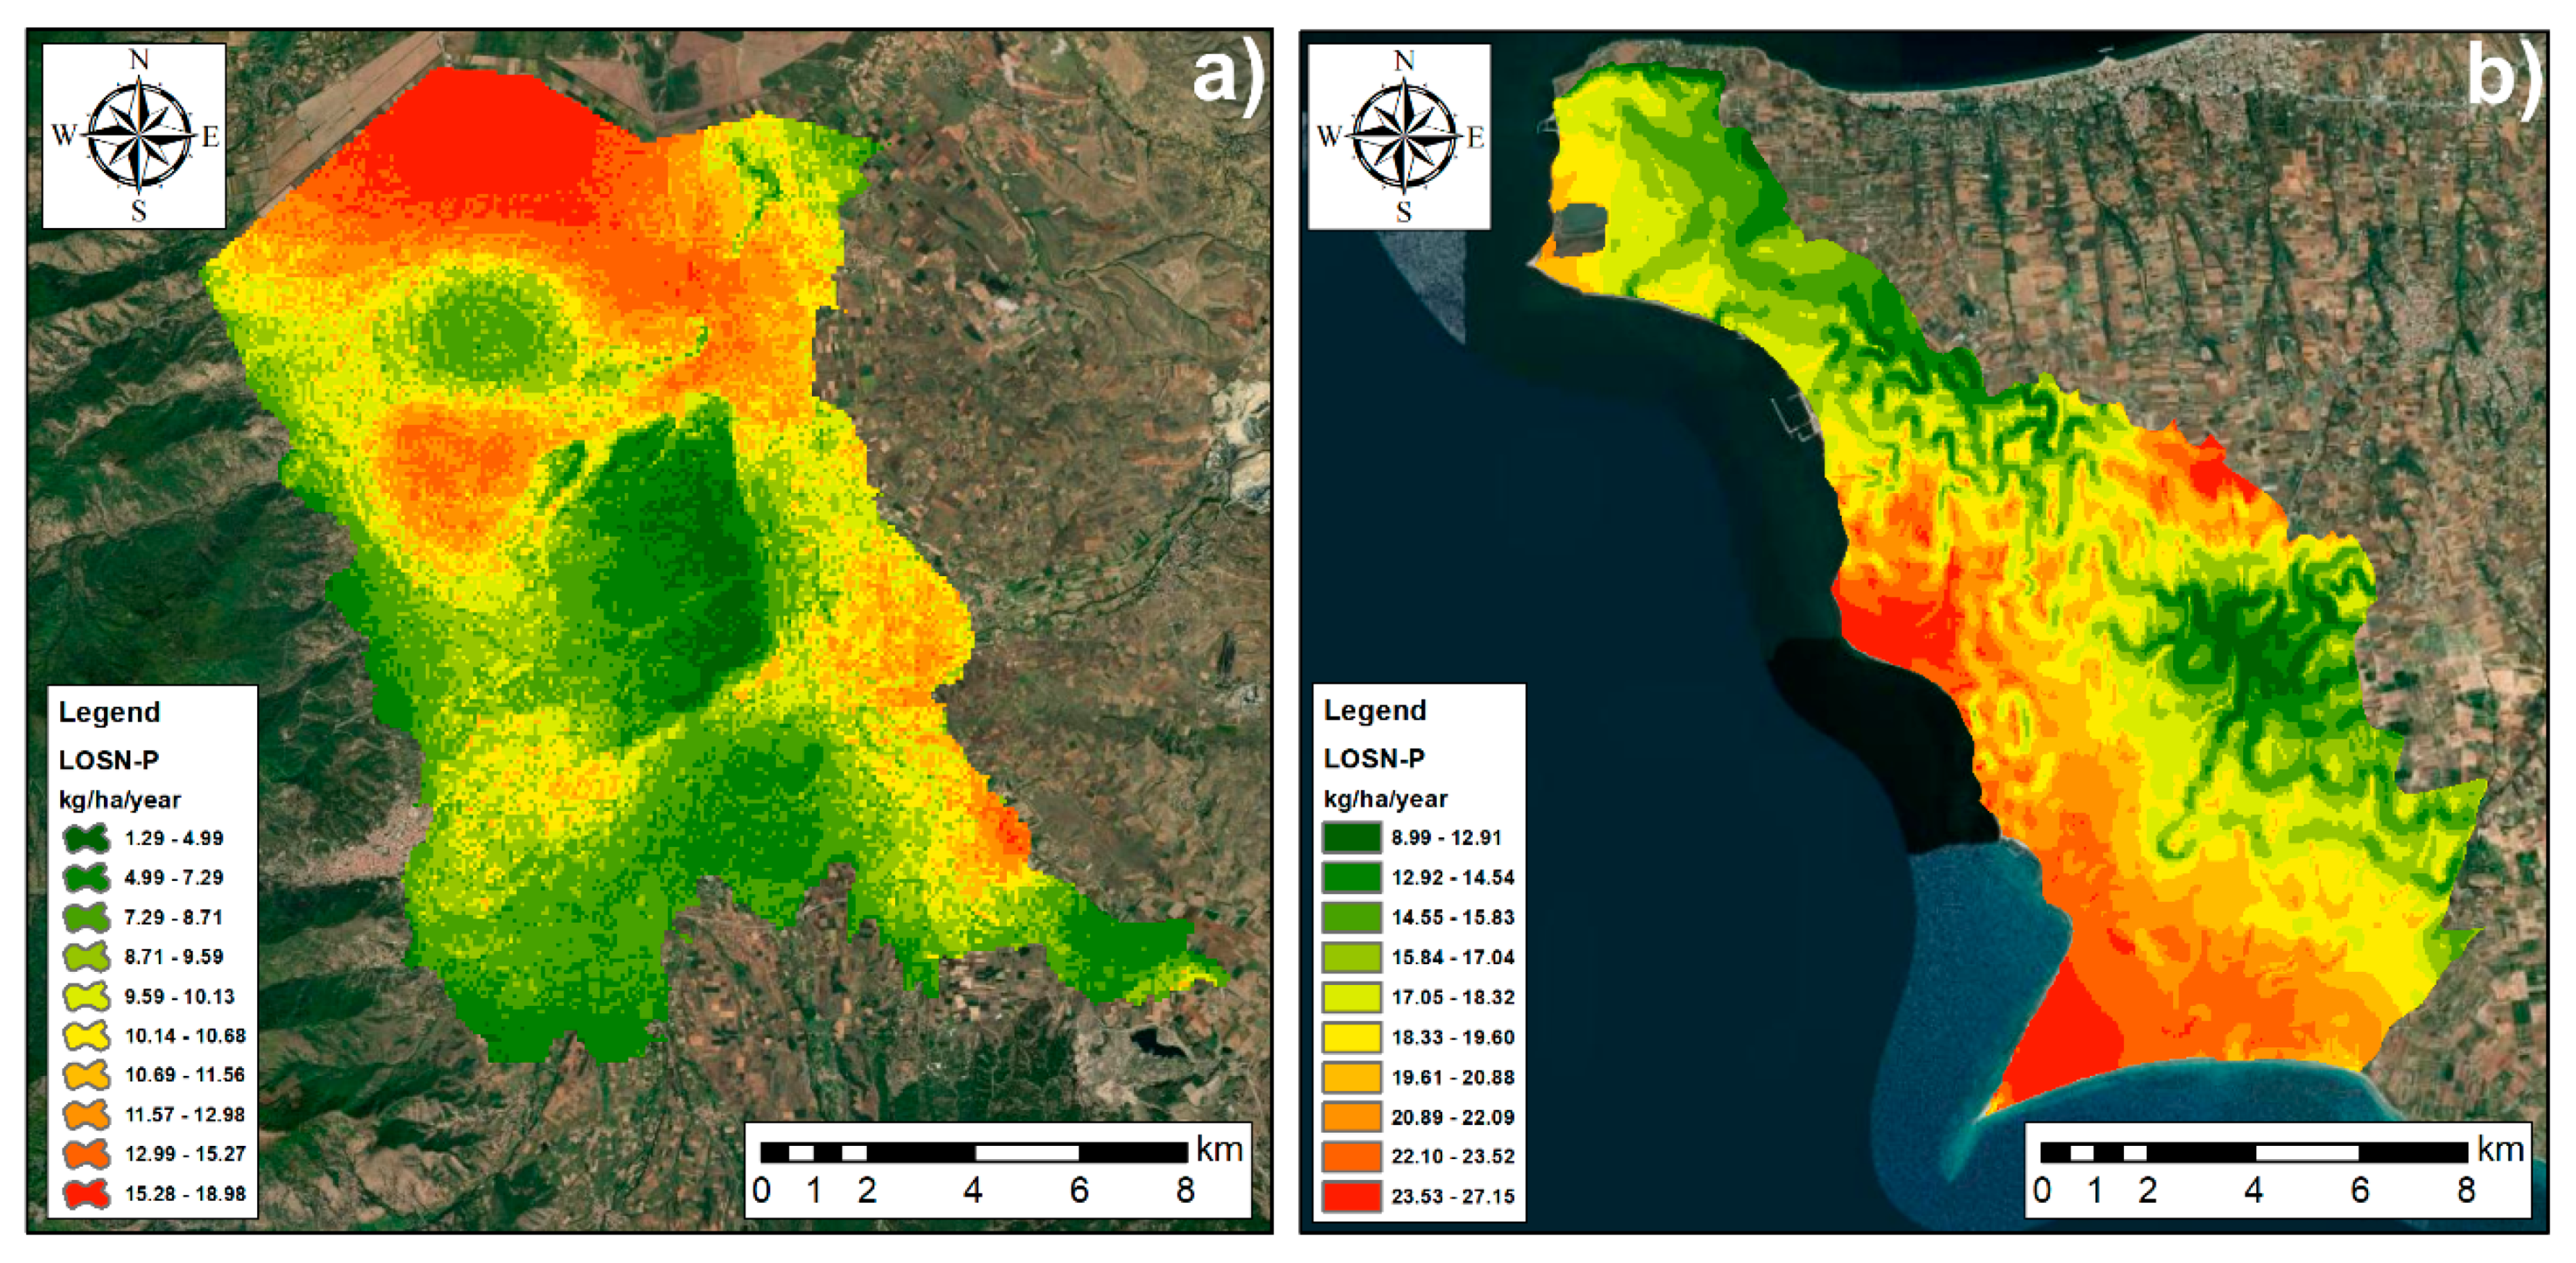Select the dark green 8.99 - 12.91 swatch
The image size is (2576, 1263).
pyautogui.click(x=1351, y=837)
